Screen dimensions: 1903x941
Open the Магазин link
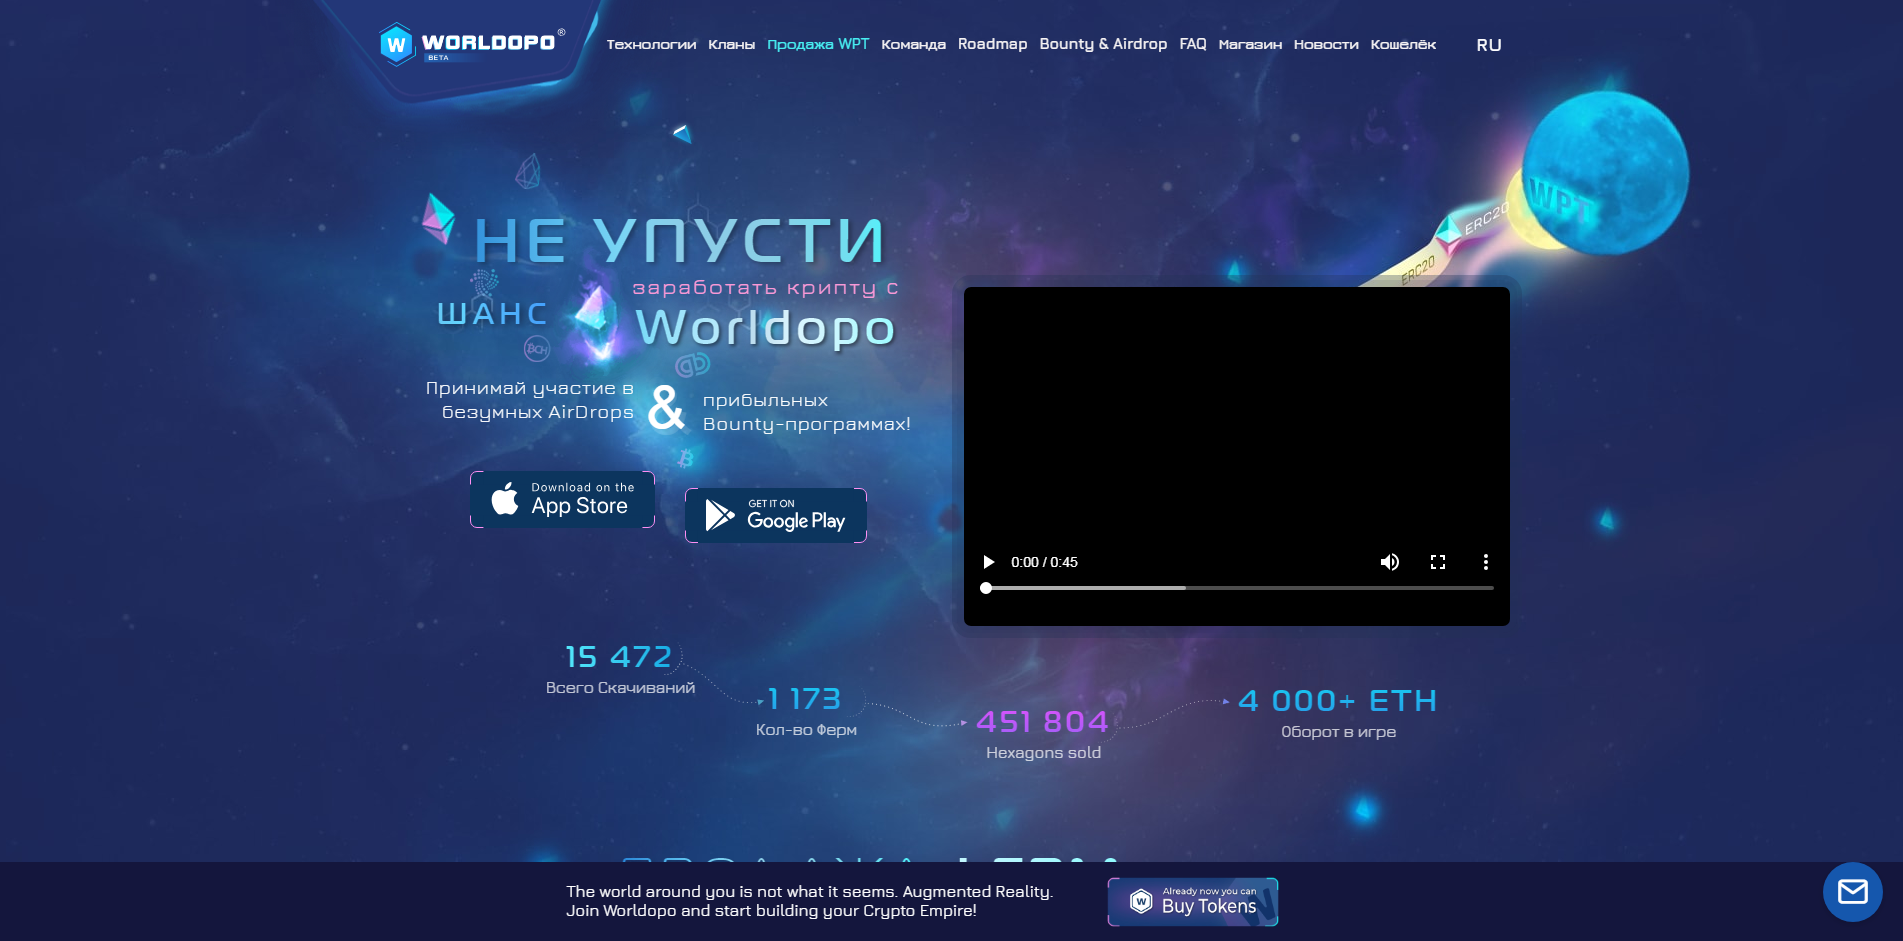(x=1250, y=44)
